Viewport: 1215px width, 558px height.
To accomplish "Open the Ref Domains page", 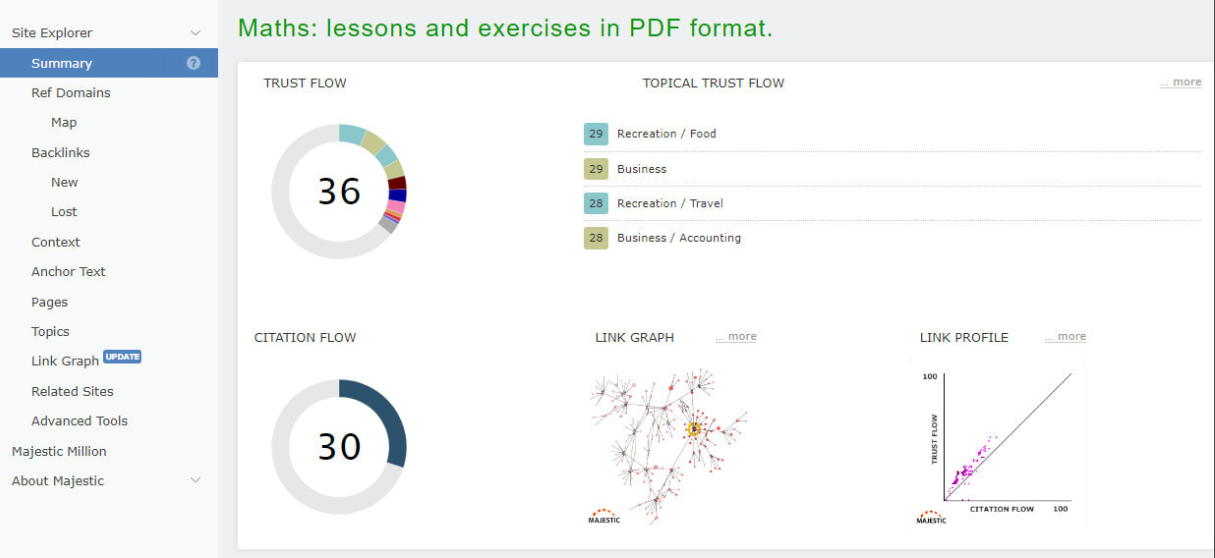I will [71, 93].
